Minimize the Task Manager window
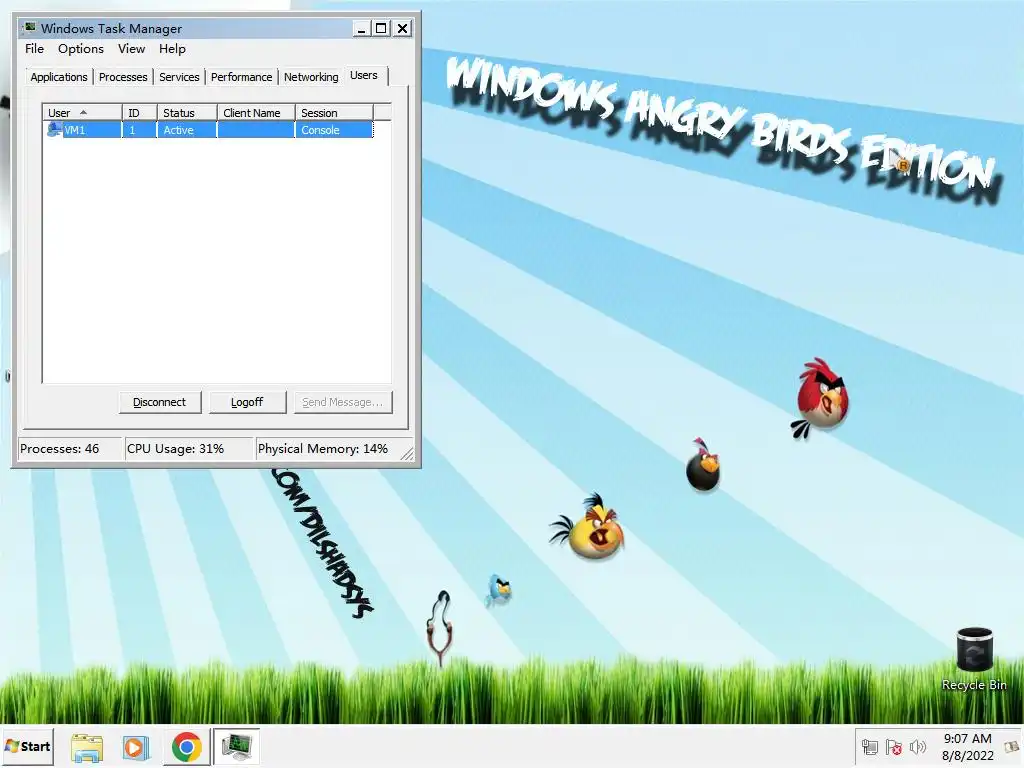The image size is (1024, 768). [x=361, y=28]
